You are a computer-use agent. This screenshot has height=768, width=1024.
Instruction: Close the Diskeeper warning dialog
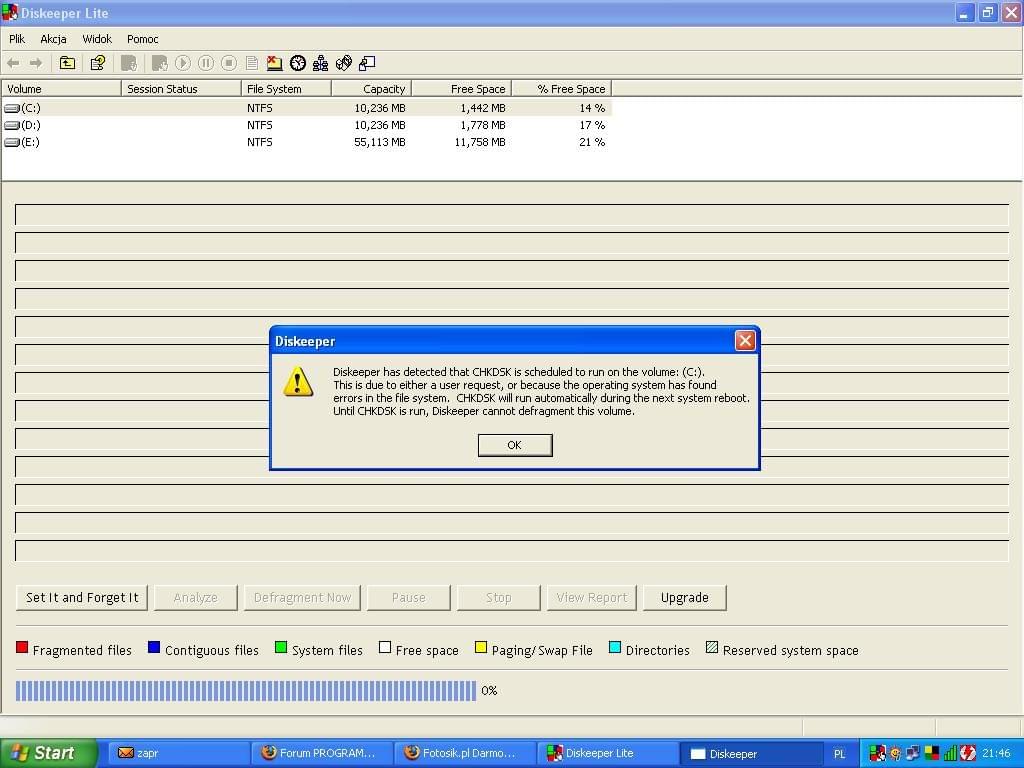pos(744,340)
